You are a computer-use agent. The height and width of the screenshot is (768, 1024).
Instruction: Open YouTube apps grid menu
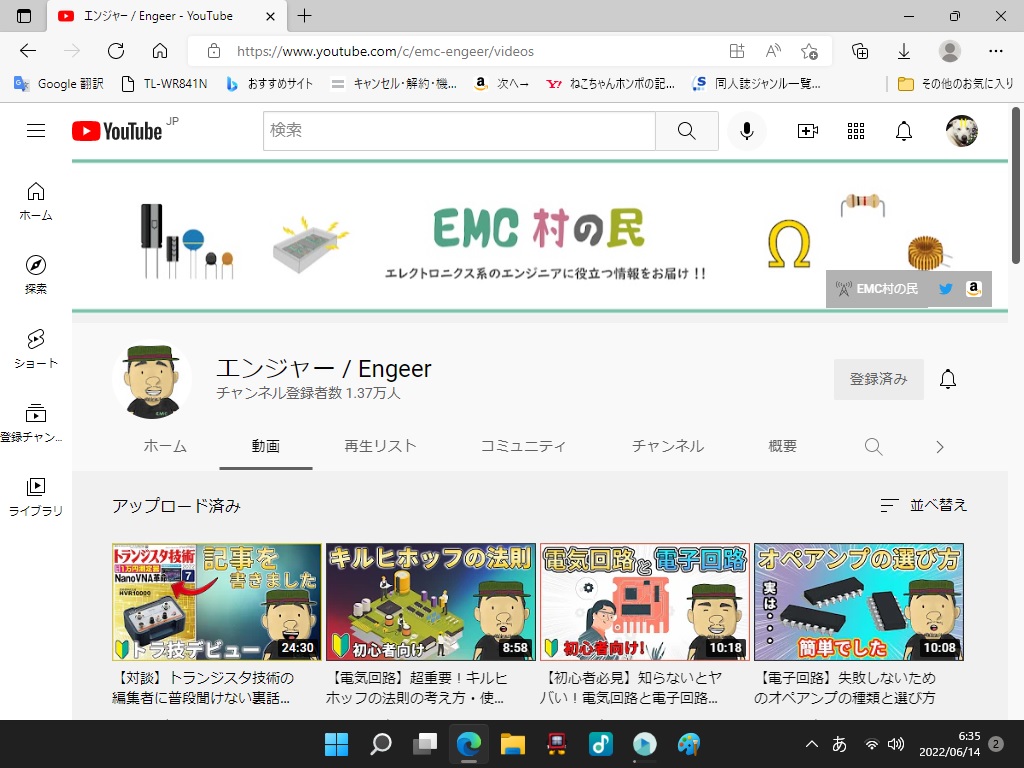[856, 131]
